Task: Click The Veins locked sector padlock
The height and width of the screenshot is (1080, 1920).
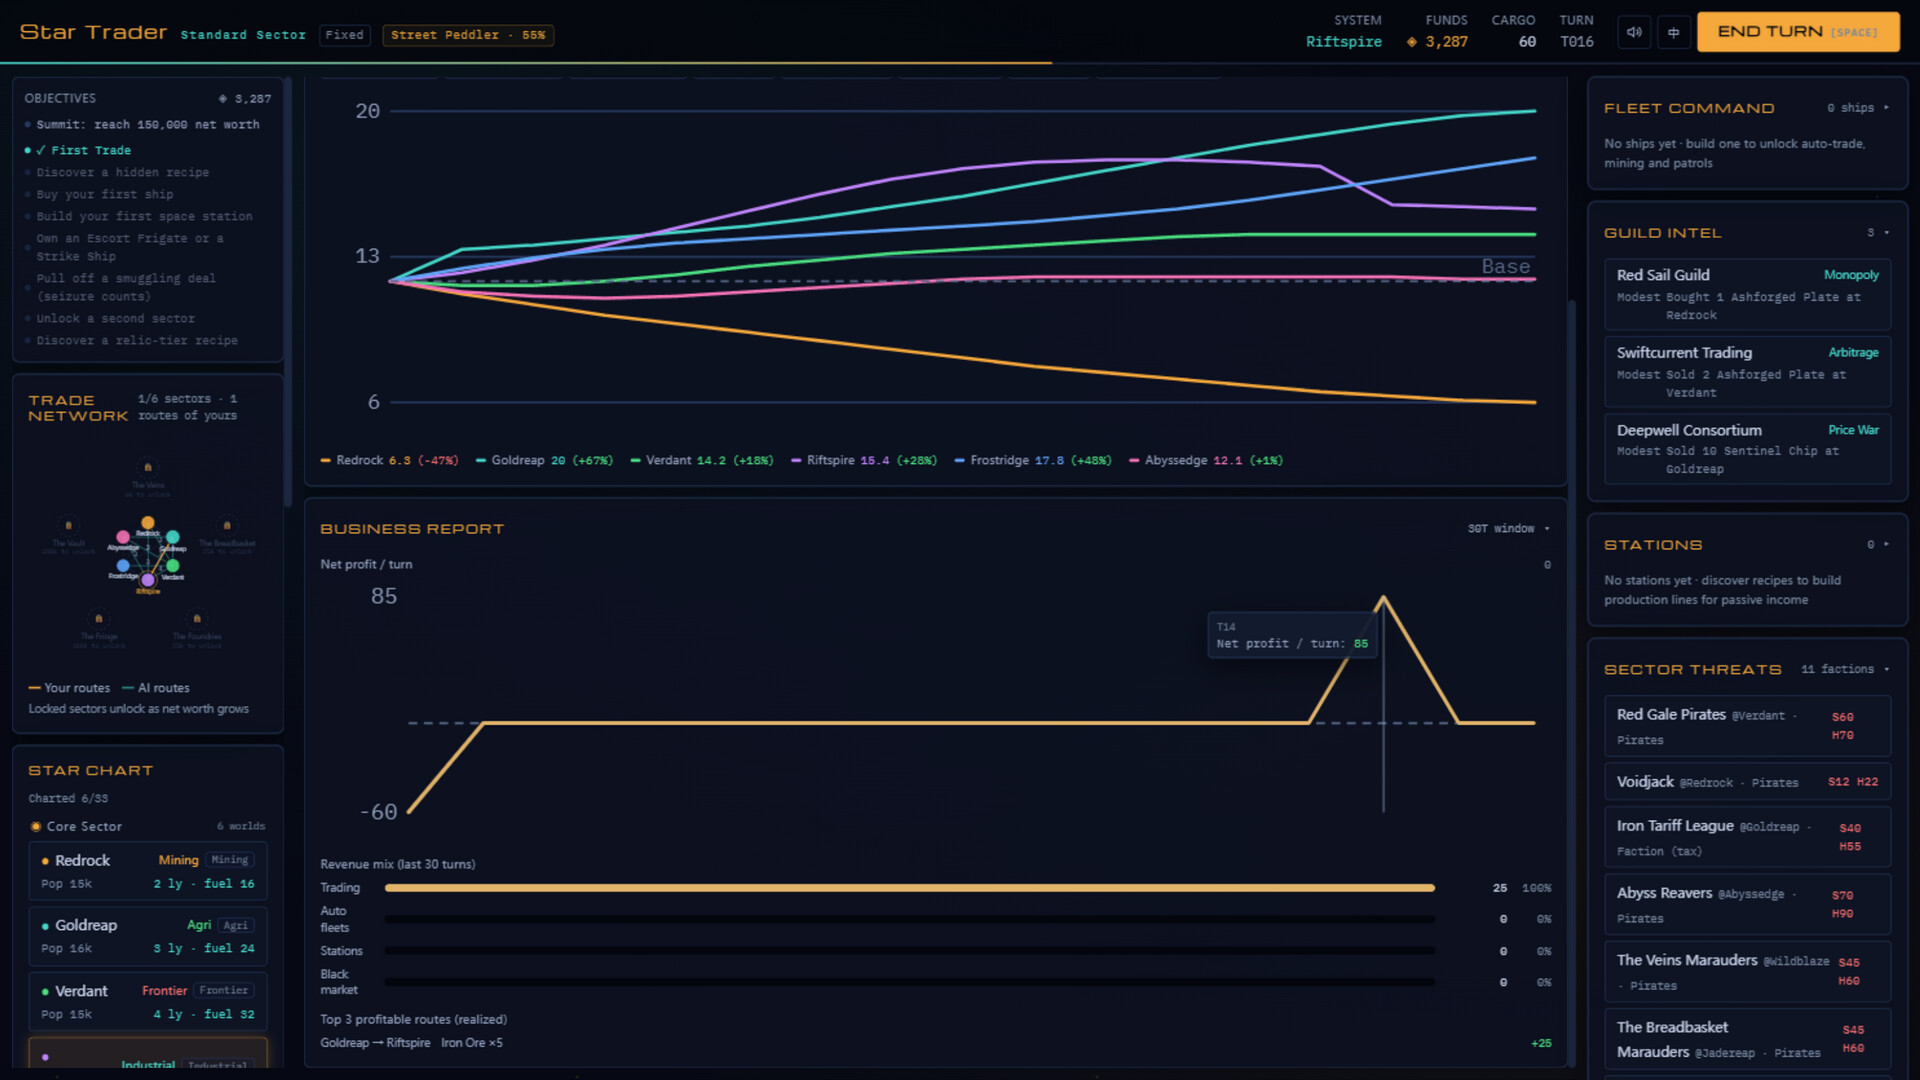Action: [x=148, y=467]
